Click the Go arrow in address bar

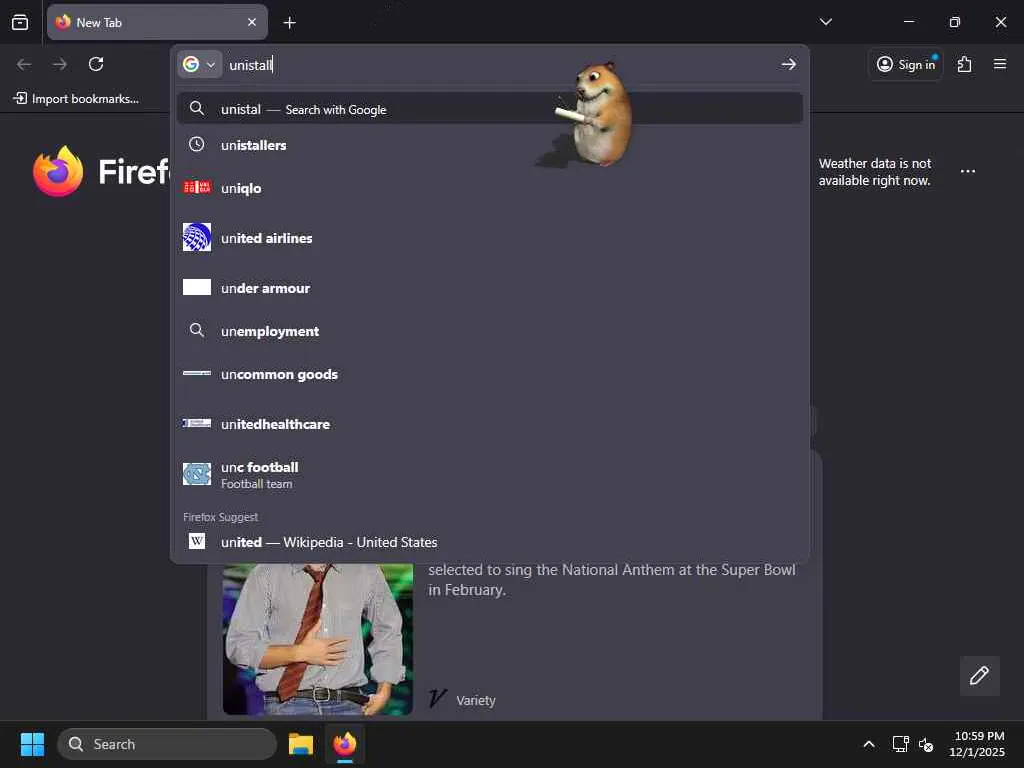(788, 64)
